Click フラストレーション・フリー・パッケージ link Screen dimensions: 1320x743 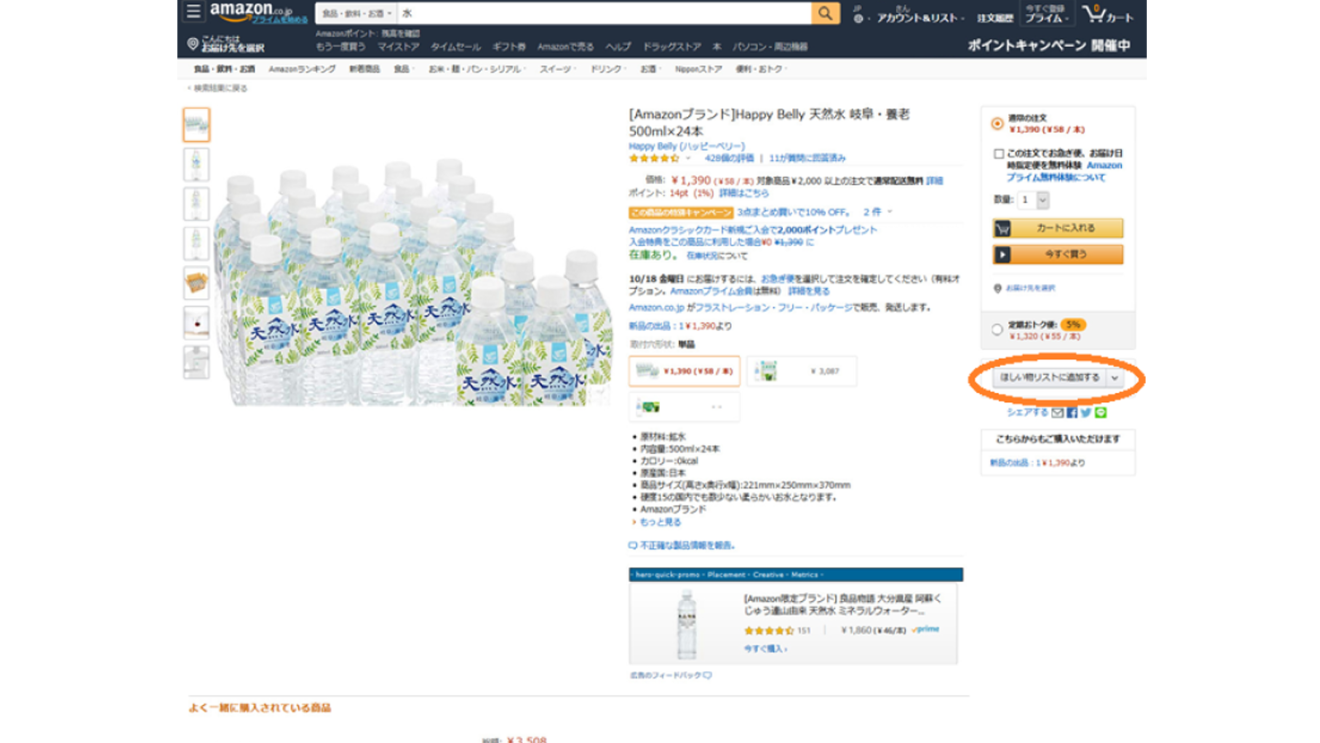pos(775,308)
